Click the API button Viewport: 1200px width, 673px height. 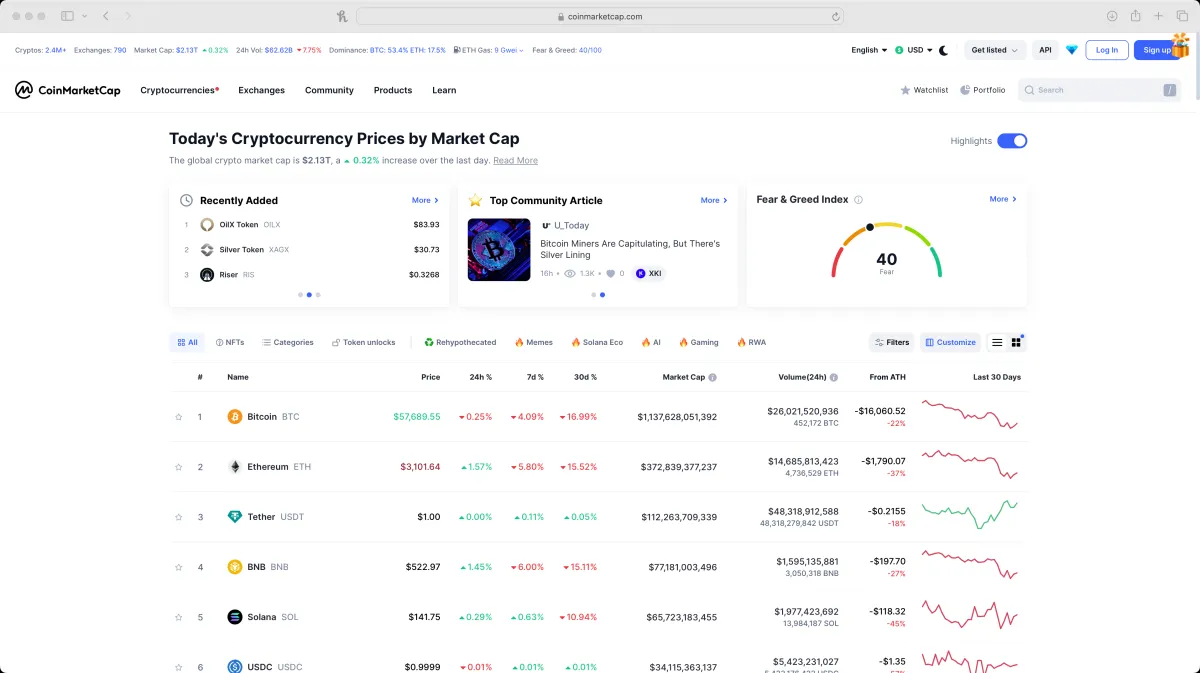1045,50
